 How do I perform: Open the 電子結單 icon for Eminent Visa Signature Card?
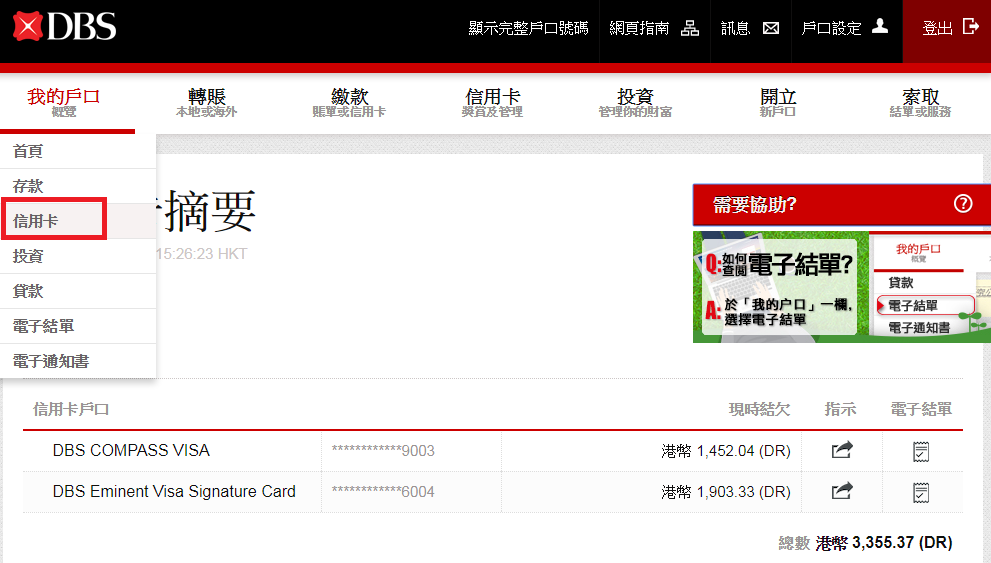(x=921, y=491)
